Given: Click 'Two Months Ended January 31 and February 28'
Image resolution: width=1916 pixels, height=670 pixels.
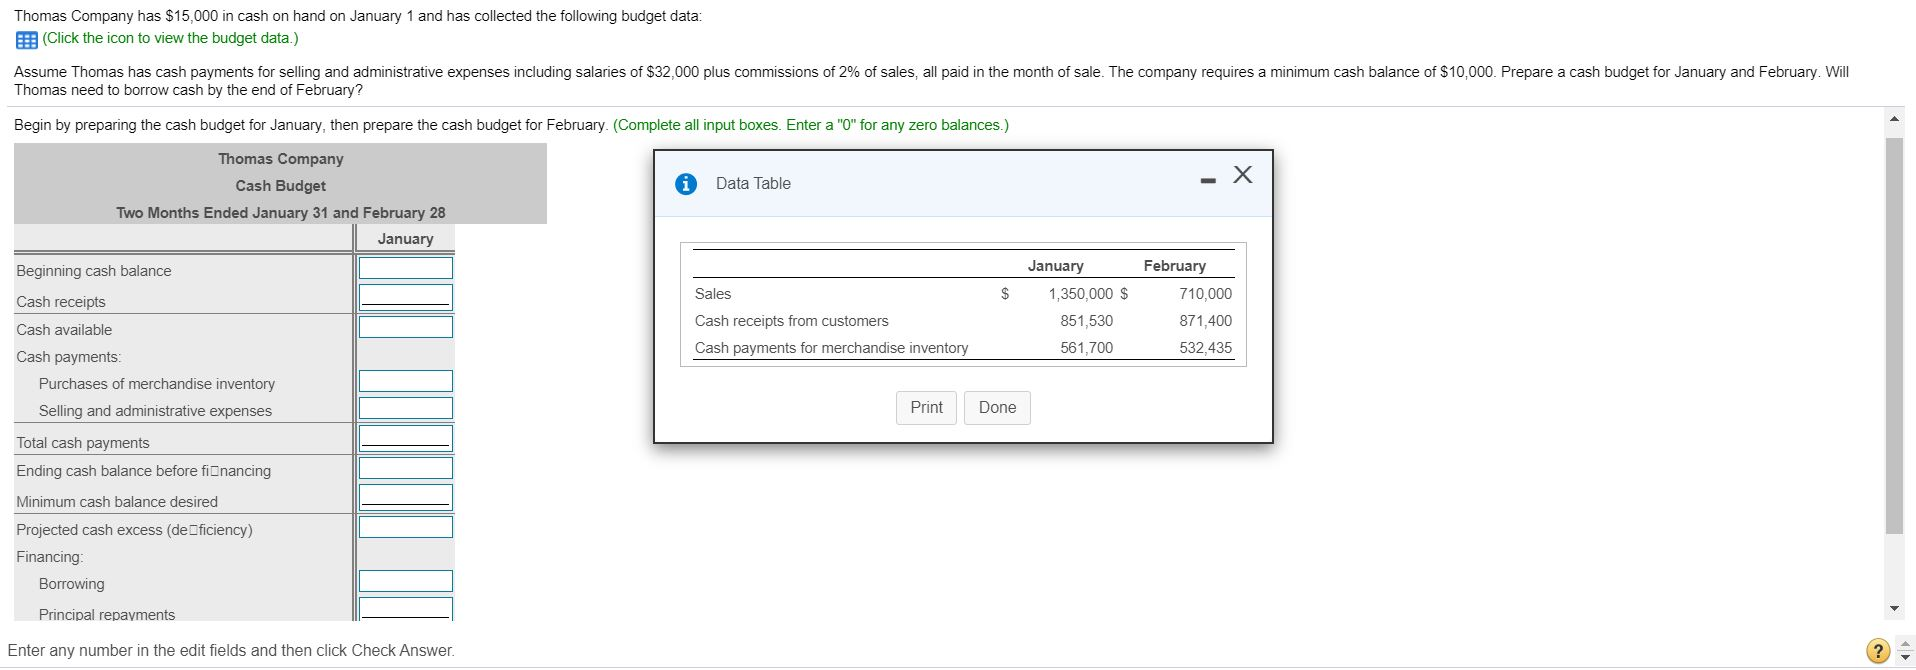Looking at the screenshot, I should click(x=280, y=213).
